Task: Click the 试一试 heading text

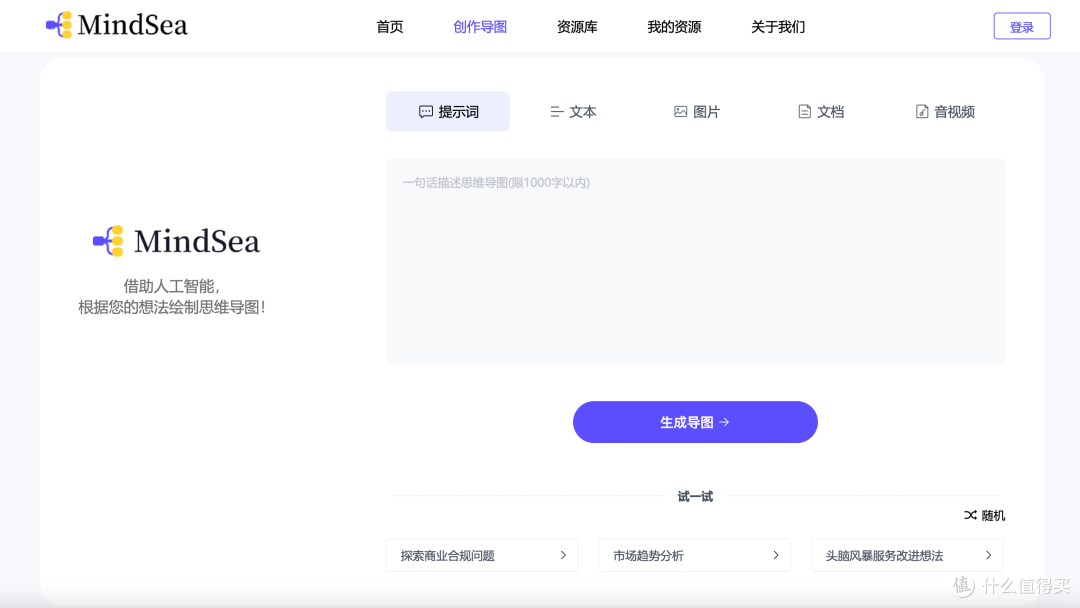Action: (x=695, y=496)
